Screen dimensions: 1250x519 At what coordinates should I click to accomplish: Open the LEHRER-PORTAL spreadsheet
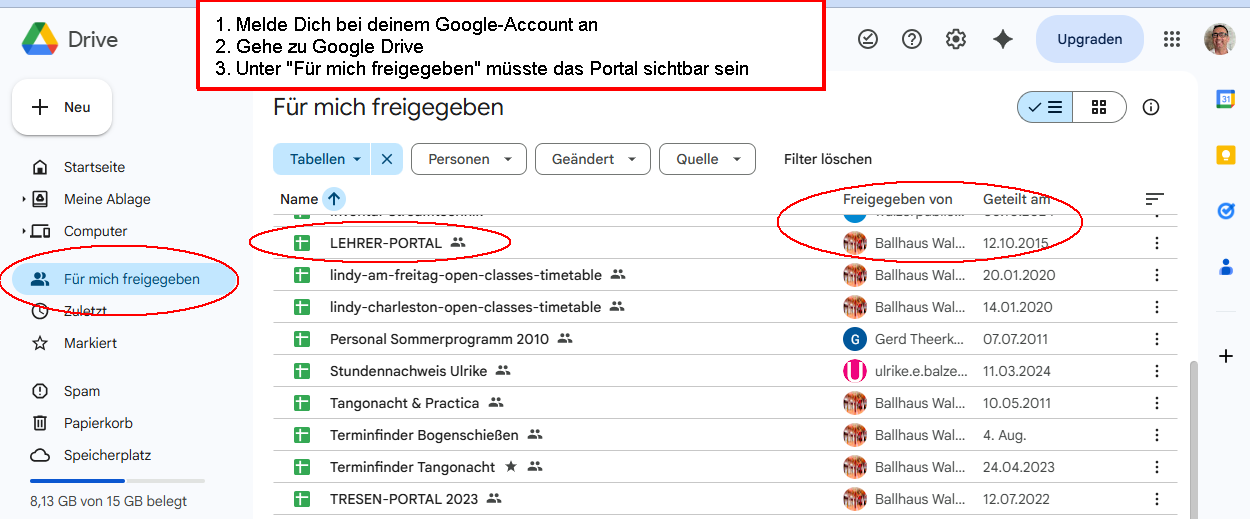click(x=385, y=243)
